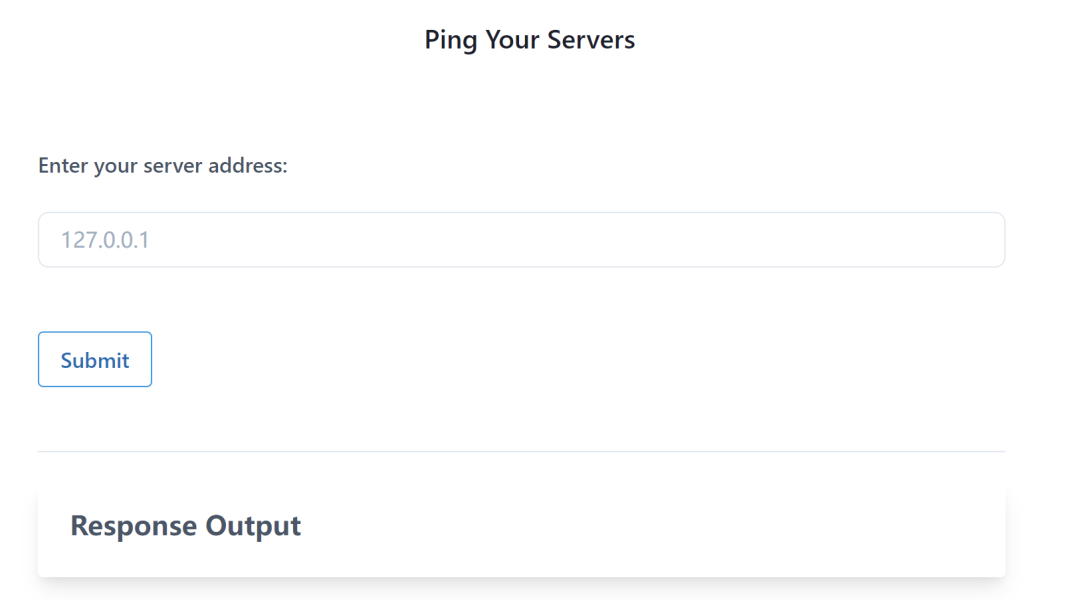Click the 'Enter your server address:' label
The width and height of the screenshot is (1080, 601).
(163, 166)
